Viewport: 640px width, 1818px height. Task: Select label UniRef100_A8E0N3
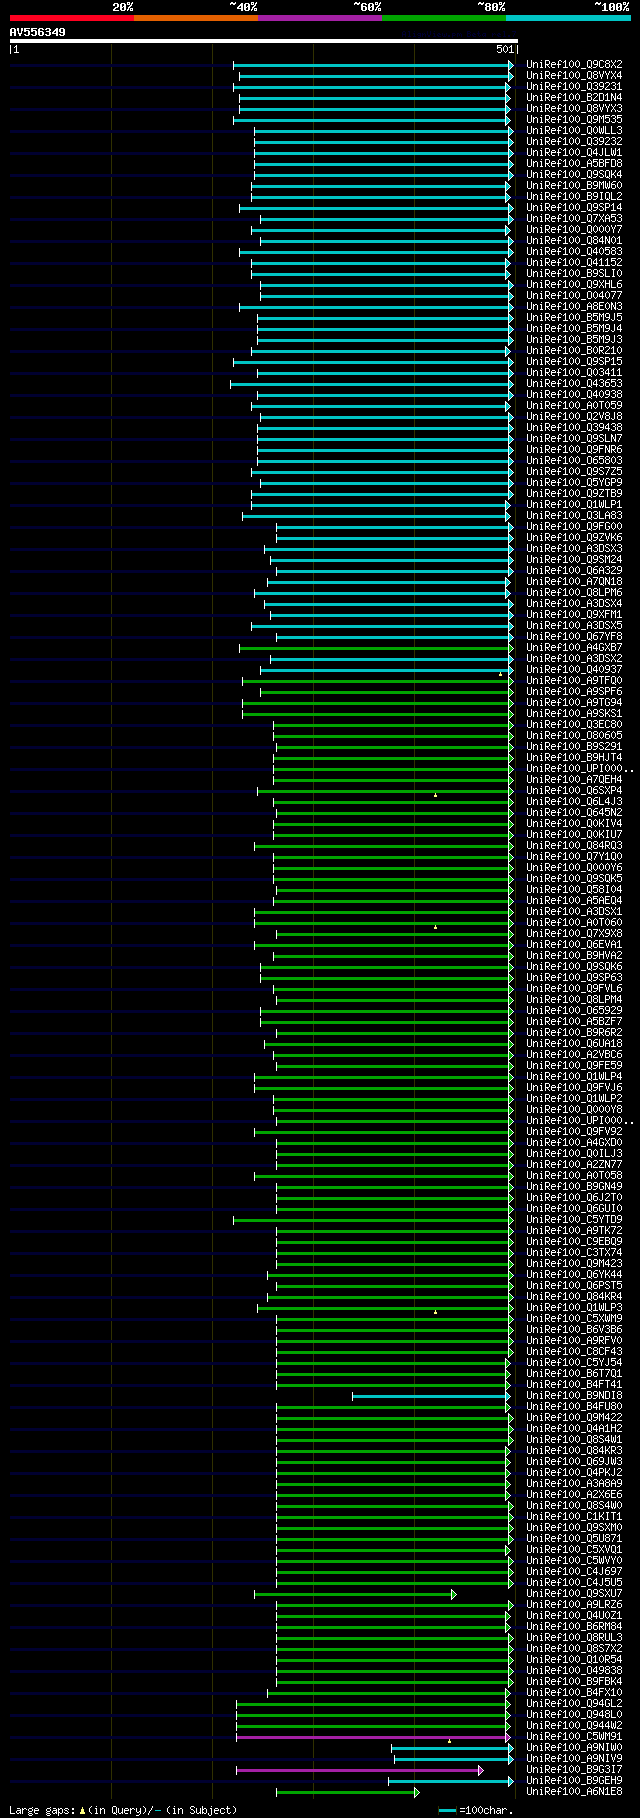point(574,307)
